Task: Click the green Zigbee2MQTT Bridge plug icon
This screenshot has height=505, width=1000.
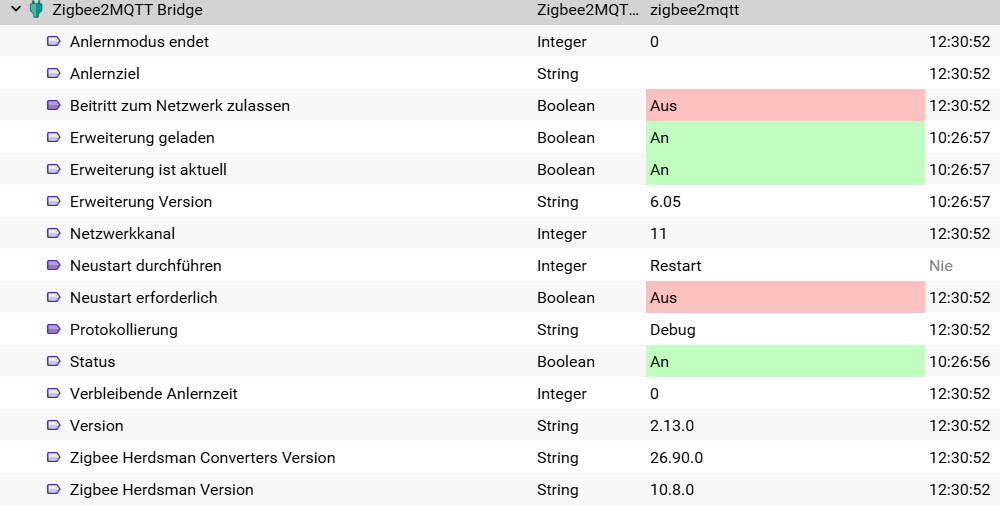Action: point(36,10)
